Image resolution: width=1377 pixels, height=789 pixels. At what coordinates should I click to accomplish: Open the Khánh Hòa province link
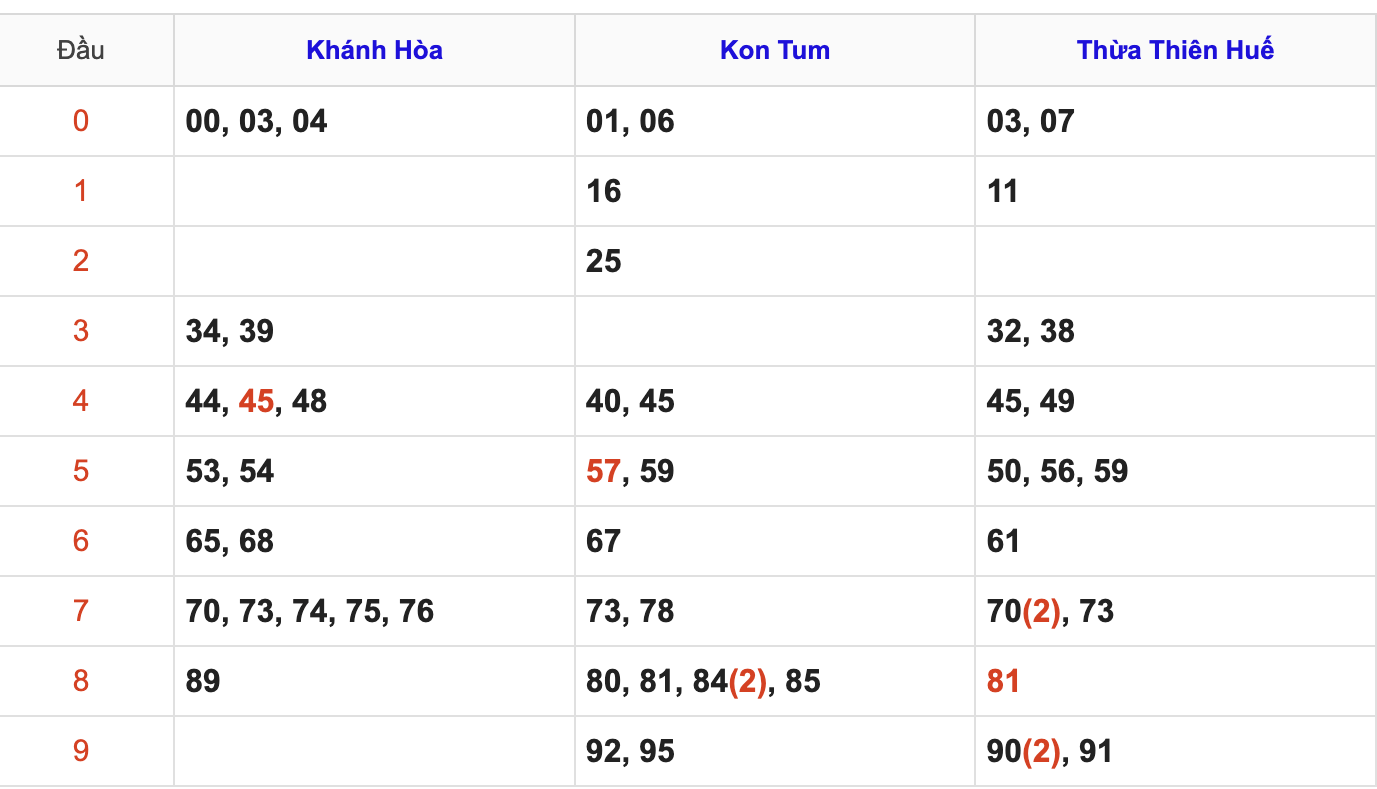tap(374, 50)
